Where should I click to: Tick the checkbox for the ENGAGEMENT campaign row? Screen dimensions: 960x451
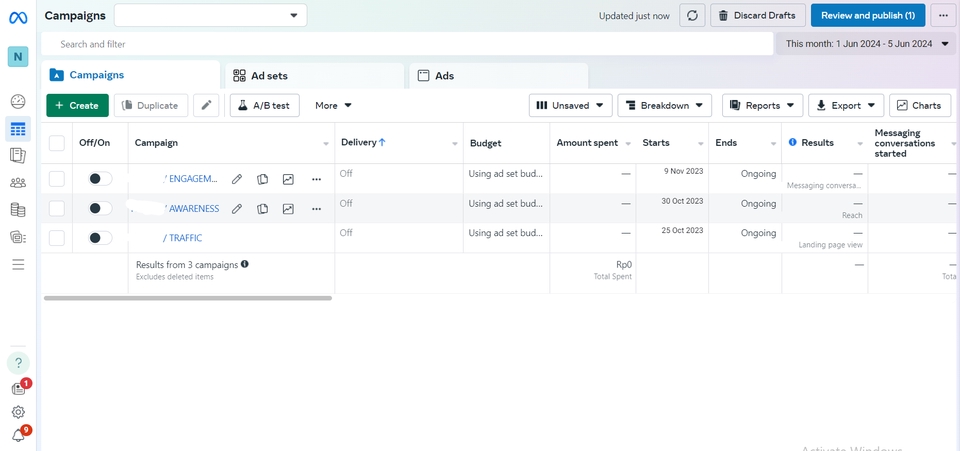(57, 179)
